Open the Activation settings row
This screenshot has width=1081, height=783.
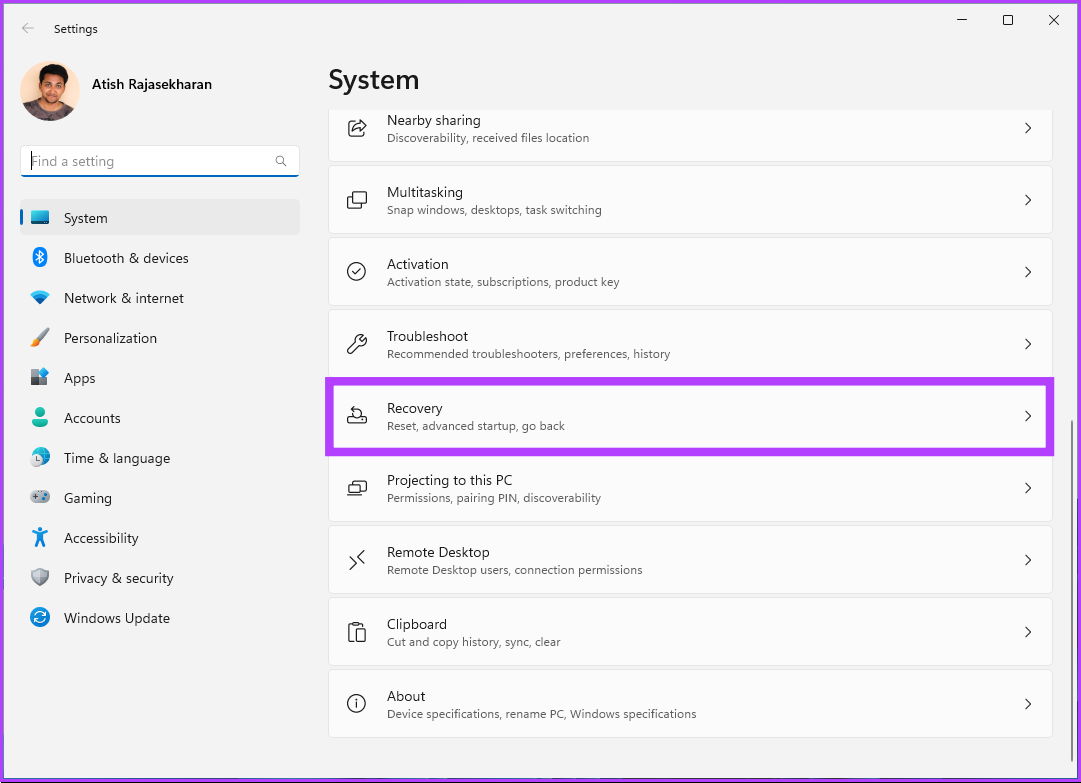[x=690, y=272]
